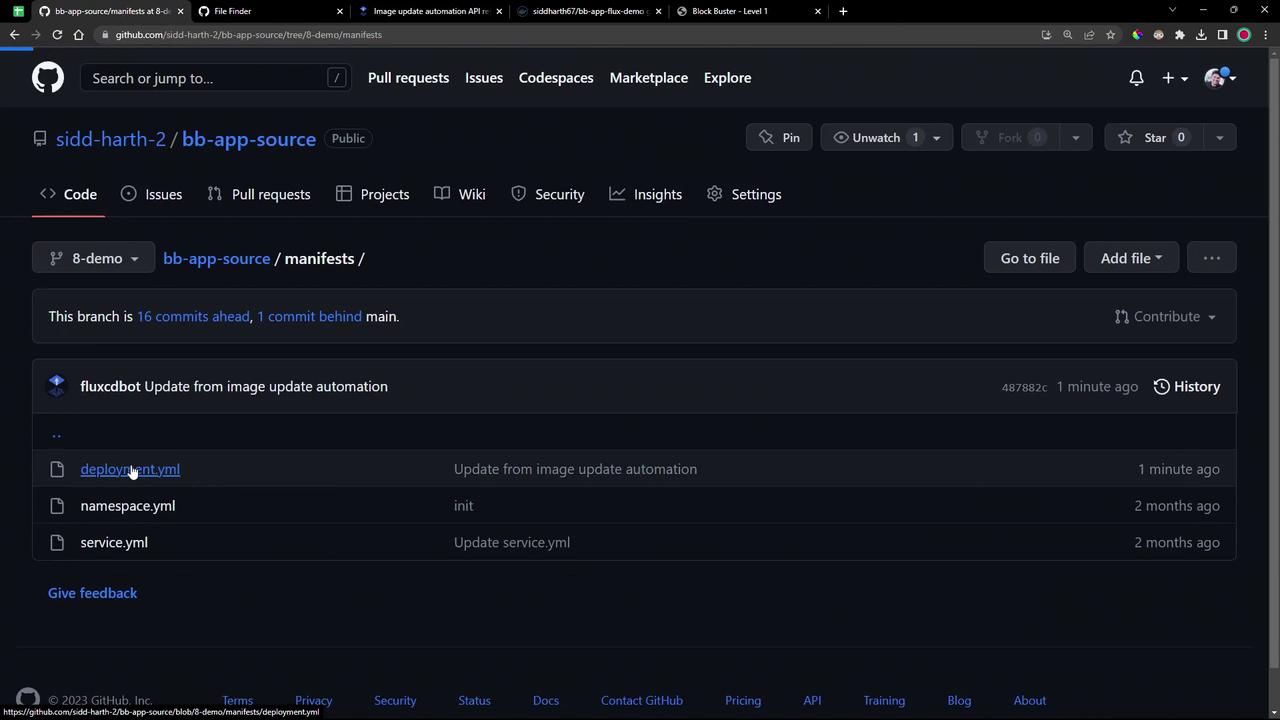Open namespace.yml file

(128, 506)
